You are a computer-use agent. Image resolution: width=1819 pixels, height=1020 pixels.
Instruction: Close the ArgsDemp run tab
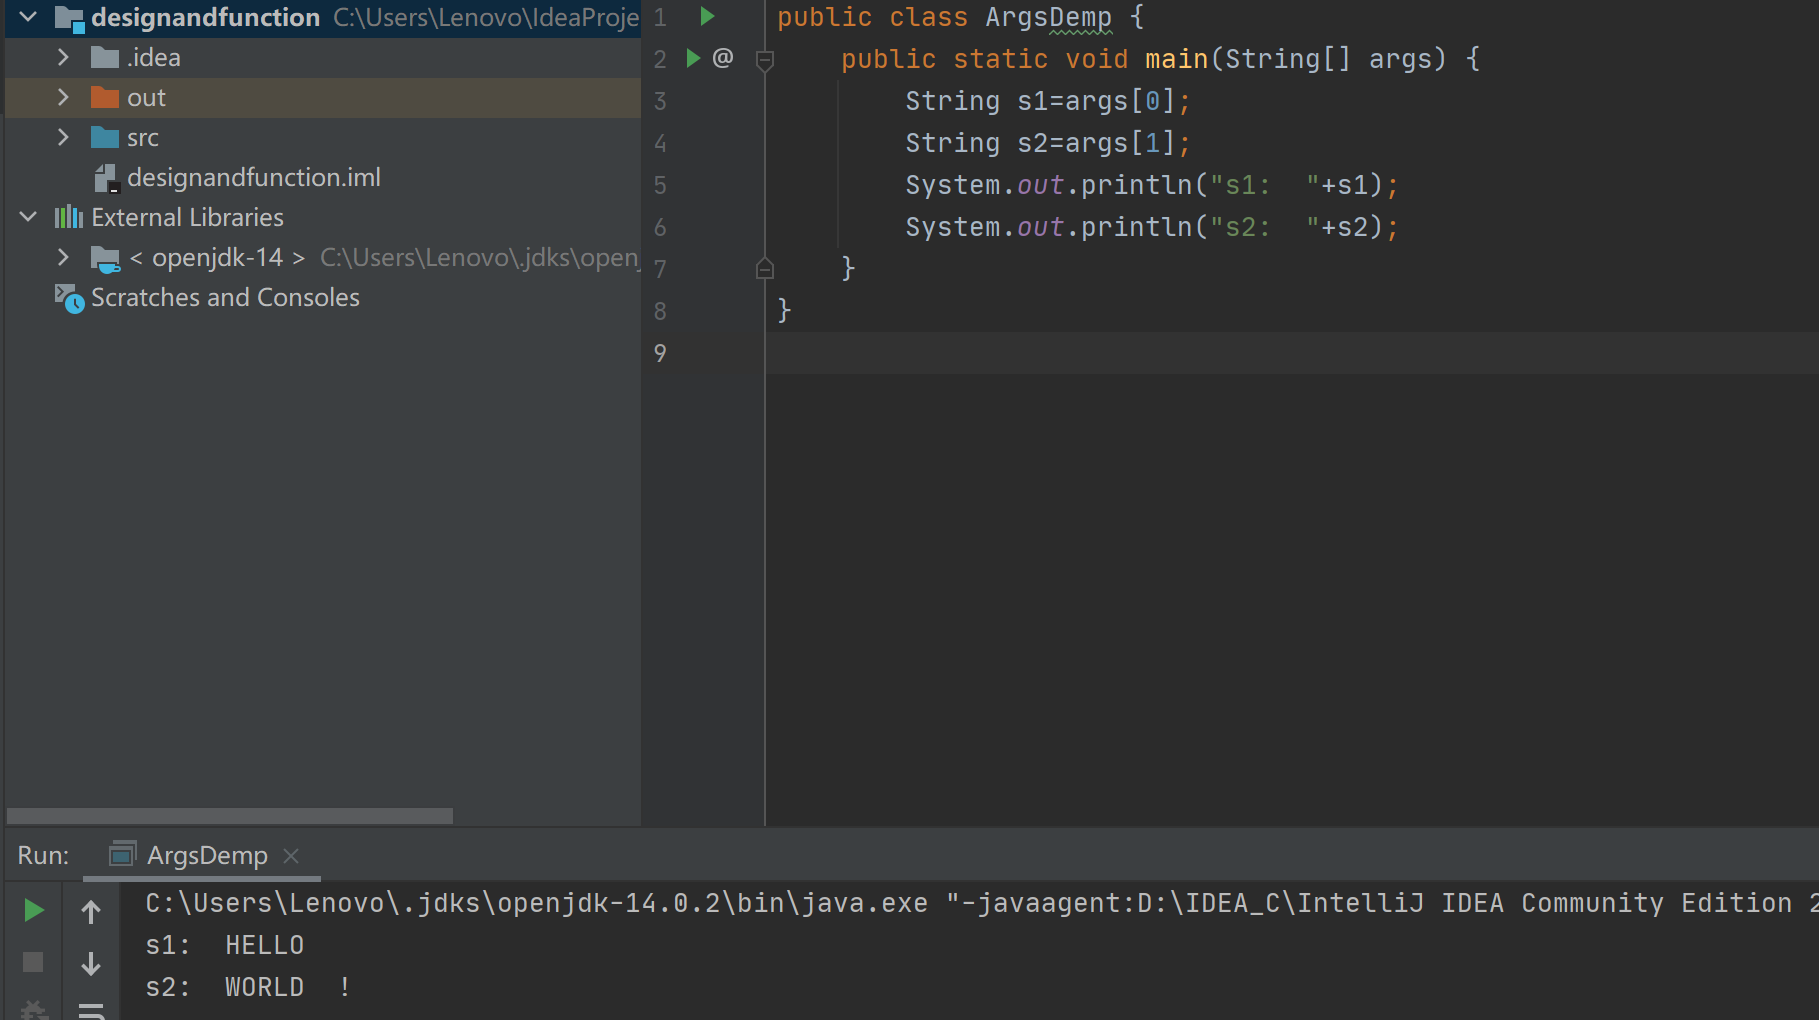click(x=291, y=856)
